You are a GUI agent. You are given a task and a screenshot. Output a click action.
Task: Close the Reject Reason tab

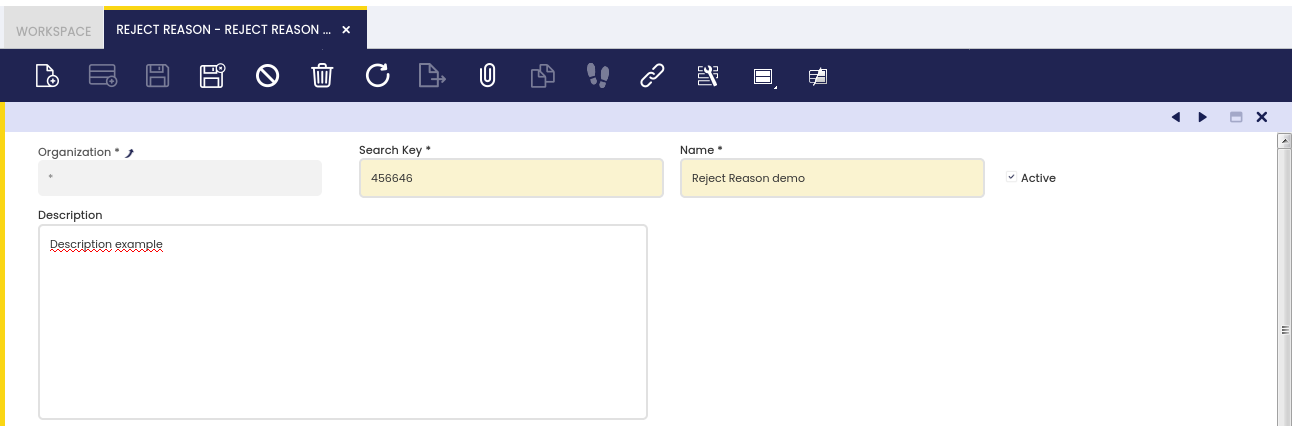click(346, 30)
